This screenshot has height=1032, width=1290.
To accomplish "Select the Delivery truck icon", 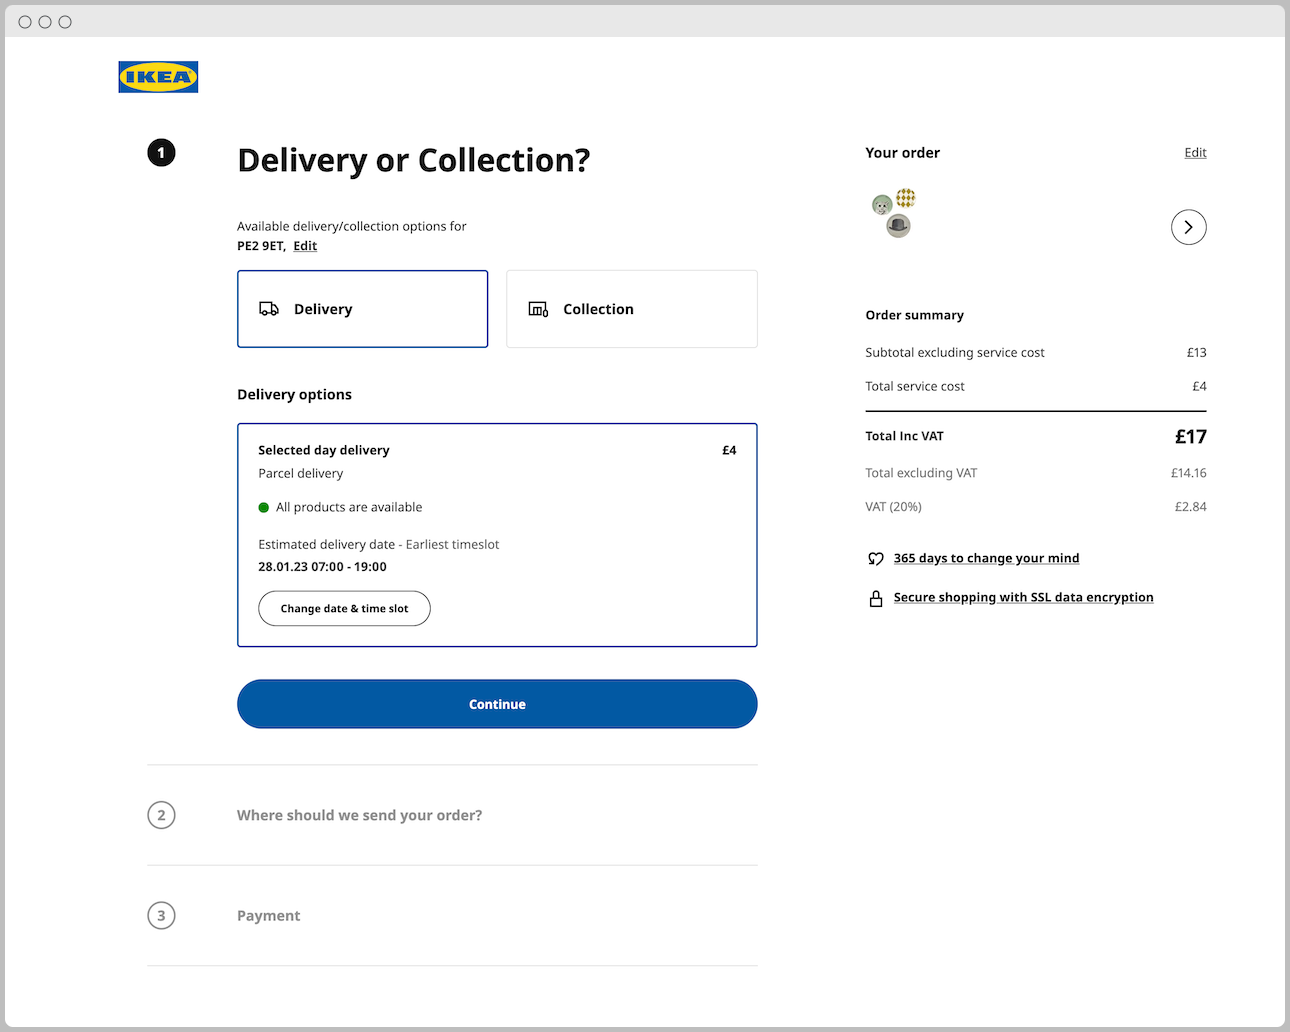I will pos(270,309).
